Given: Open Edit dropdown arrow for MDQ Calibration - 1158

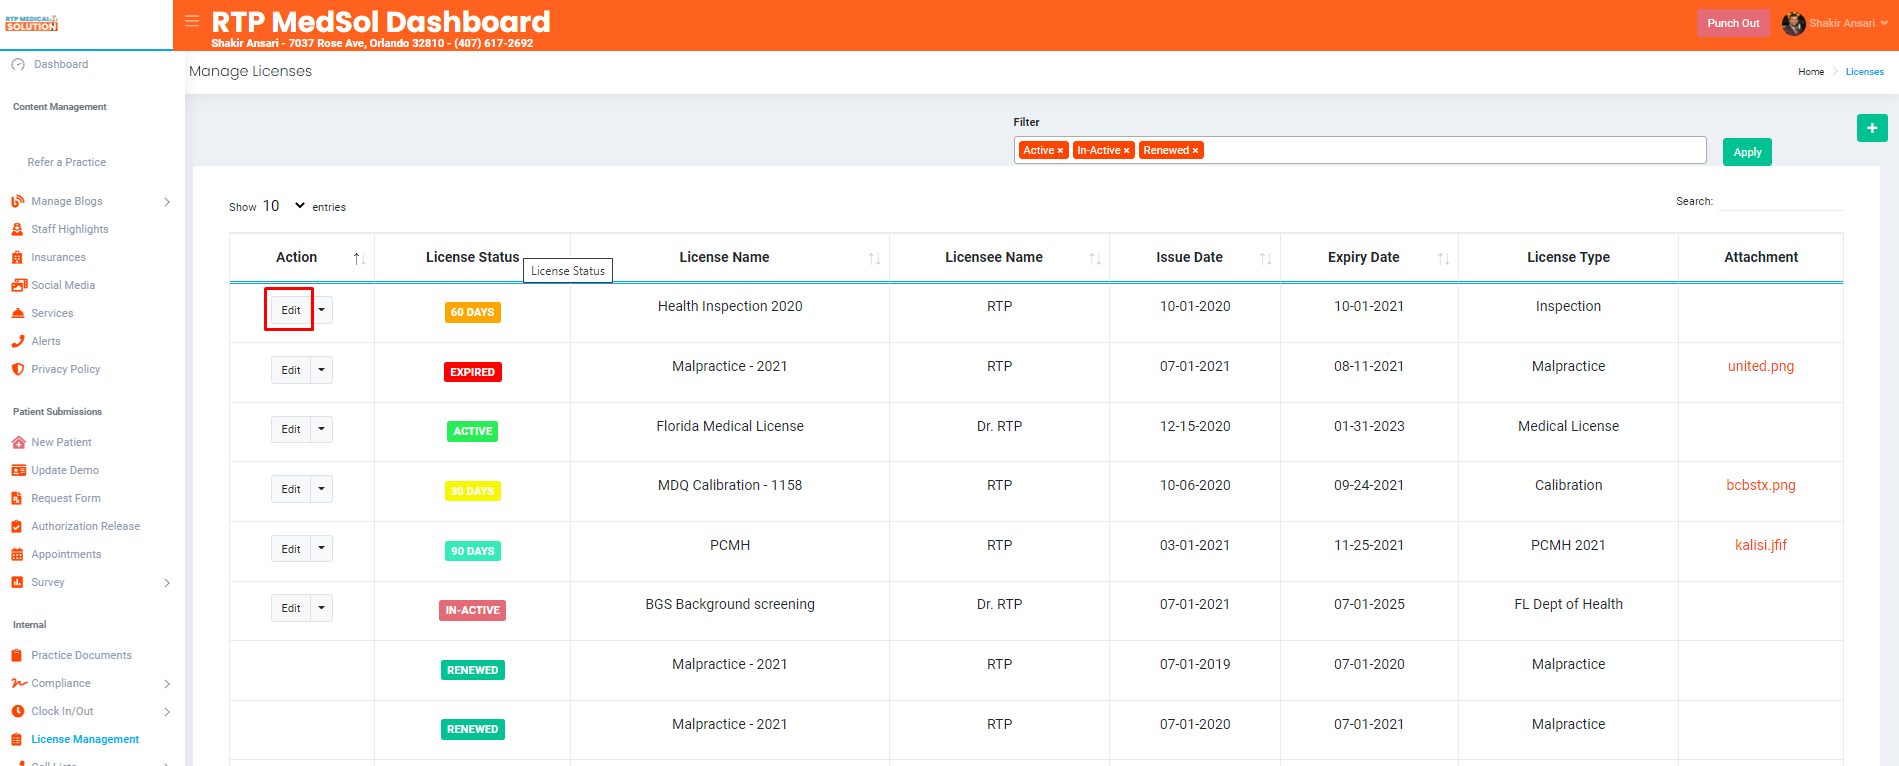Looking at the screenshot, I should click(x=322, y=489).
